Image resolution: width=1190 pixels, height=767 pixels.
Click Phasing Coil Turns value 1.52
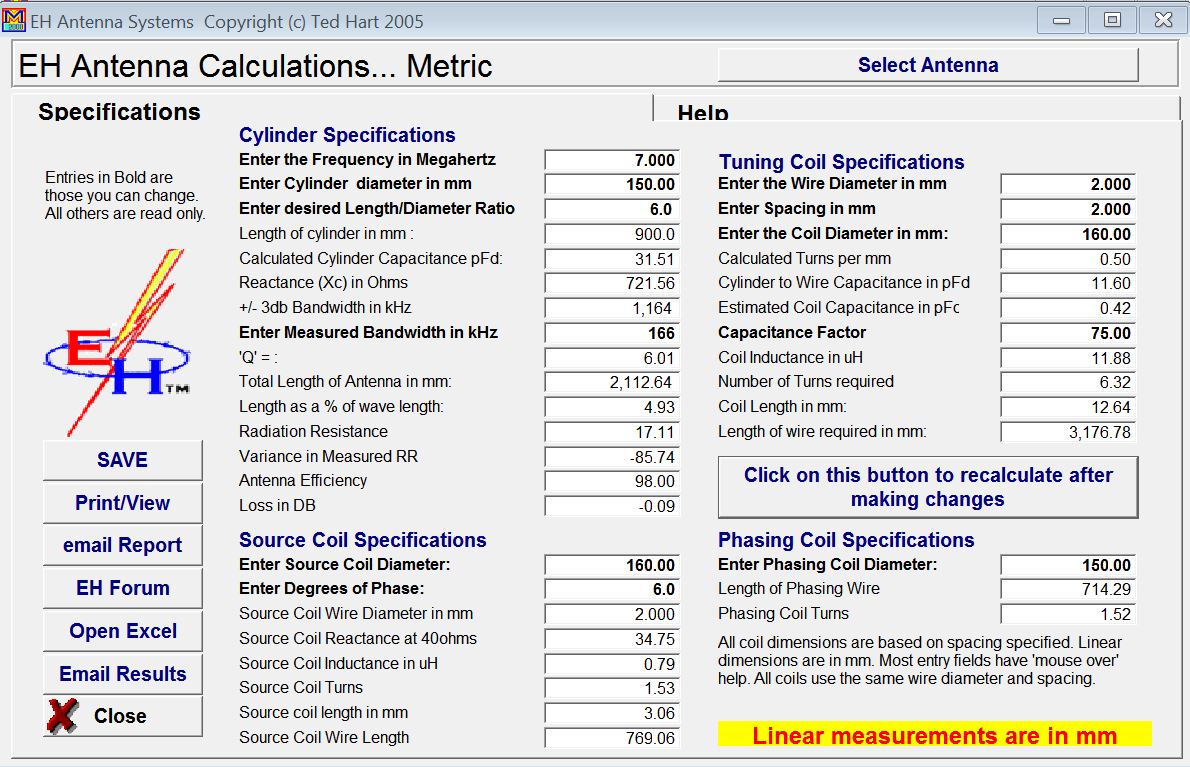[1068, 615]
